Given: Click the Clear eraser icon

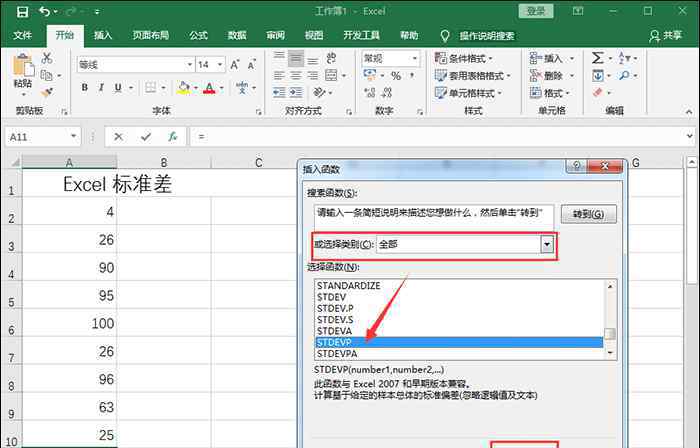Looking at the screenshot, I should pos(598,92).
